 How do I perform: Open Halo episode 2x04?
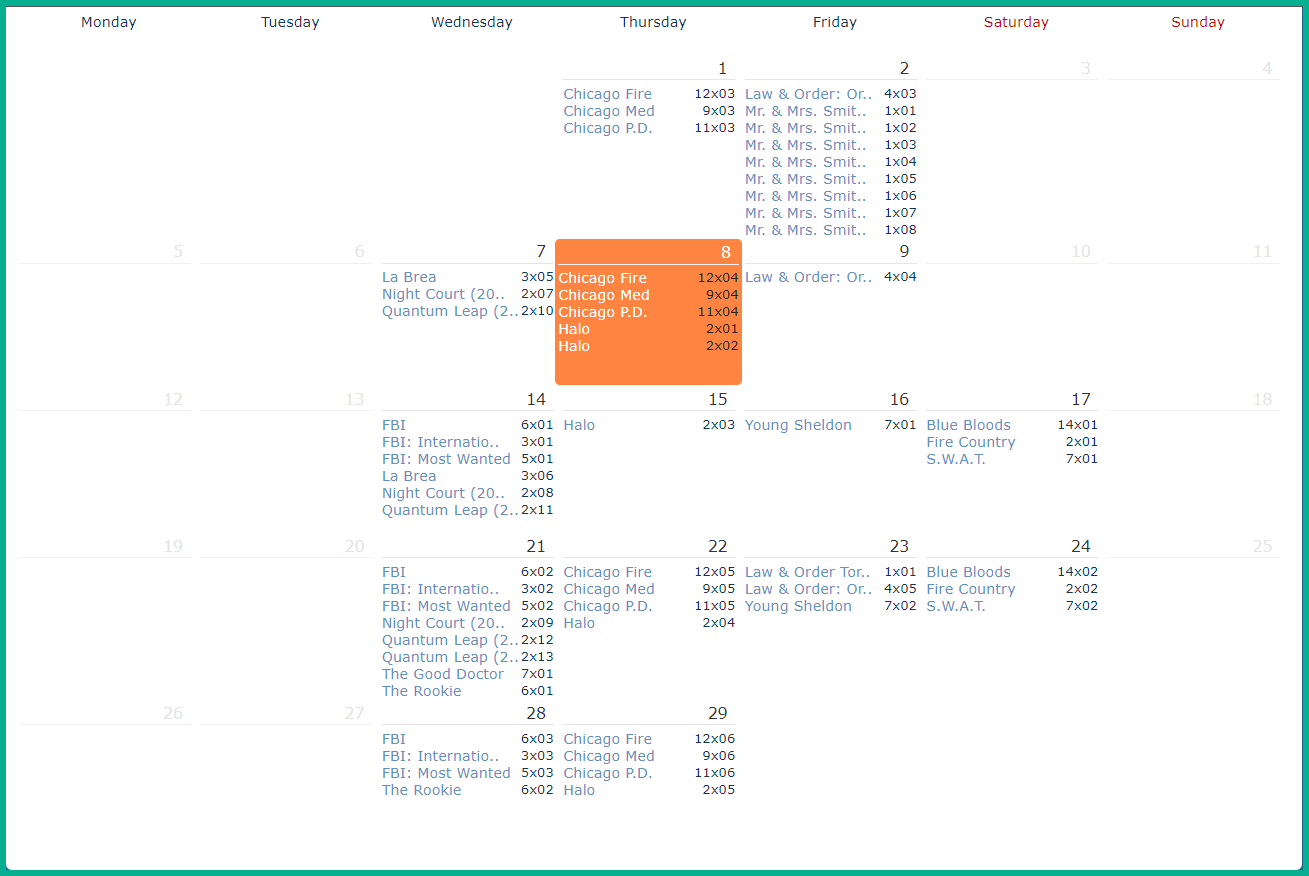click(x=579, y=623)
